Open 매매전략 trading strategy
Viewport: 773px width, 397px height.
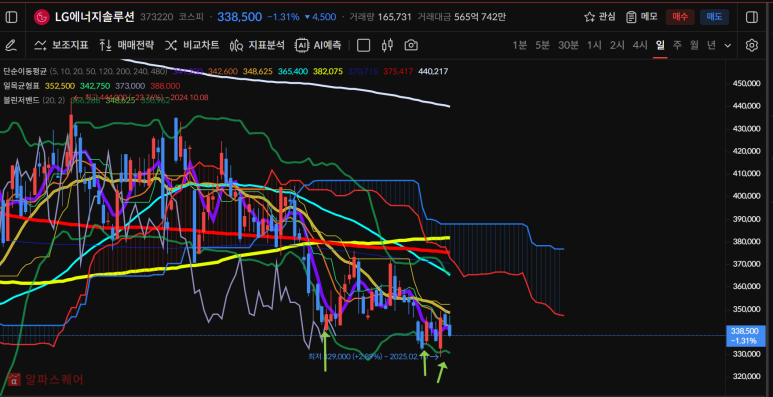click(127, 45)
